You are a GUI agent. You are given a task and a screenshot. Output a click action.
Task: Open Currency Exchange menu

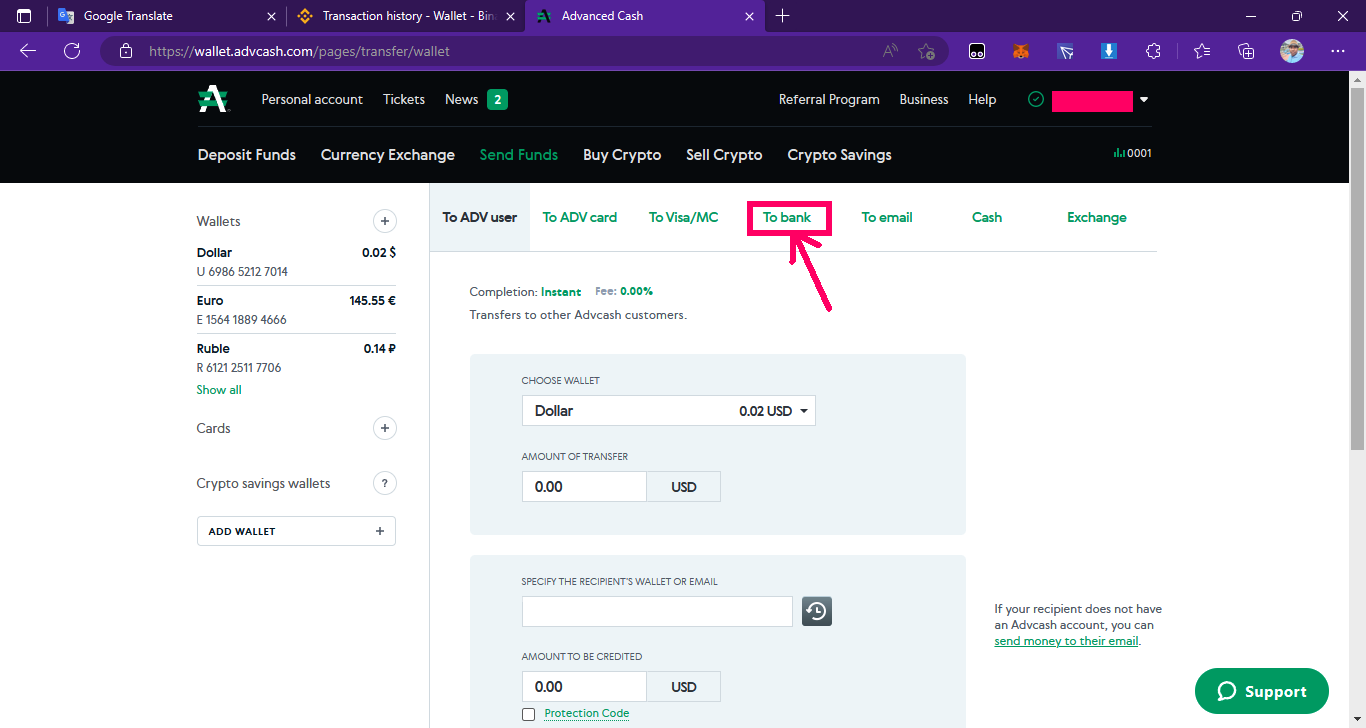(x=388, y=155)
